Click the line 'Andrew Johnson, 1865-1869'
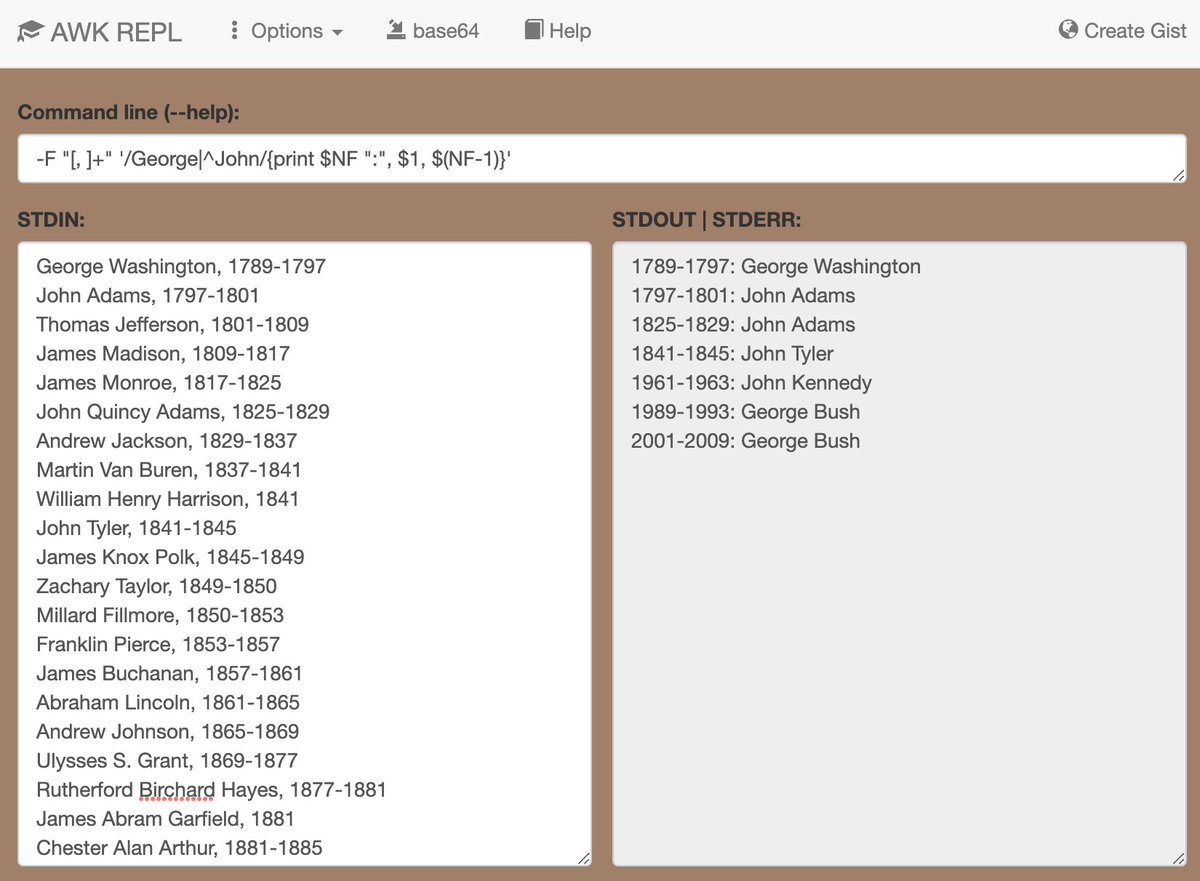Viewport: 1200px width, 881px height. pos(168,730)
